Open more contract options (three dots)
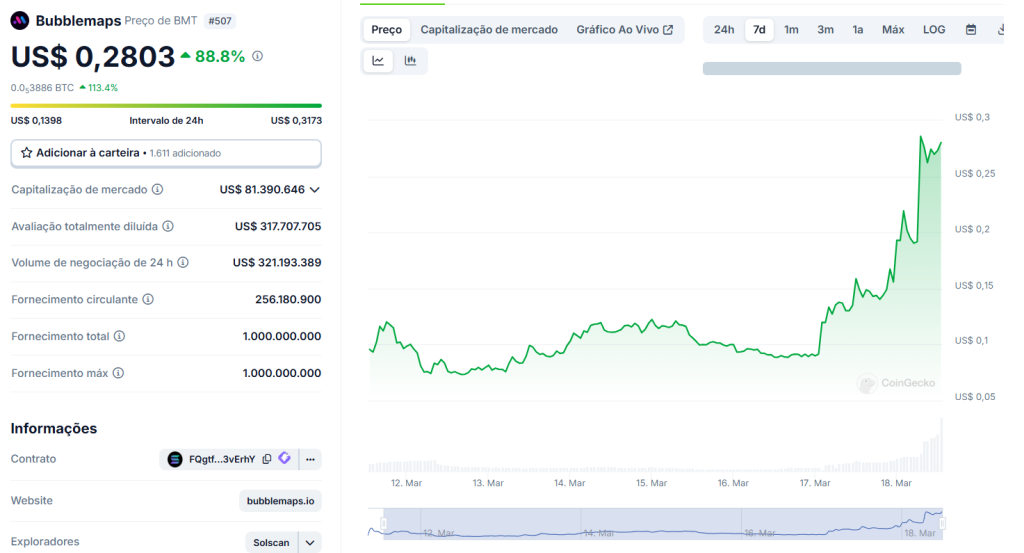The height and width of the screenshot is (553, 1024). tap(310, 459)
